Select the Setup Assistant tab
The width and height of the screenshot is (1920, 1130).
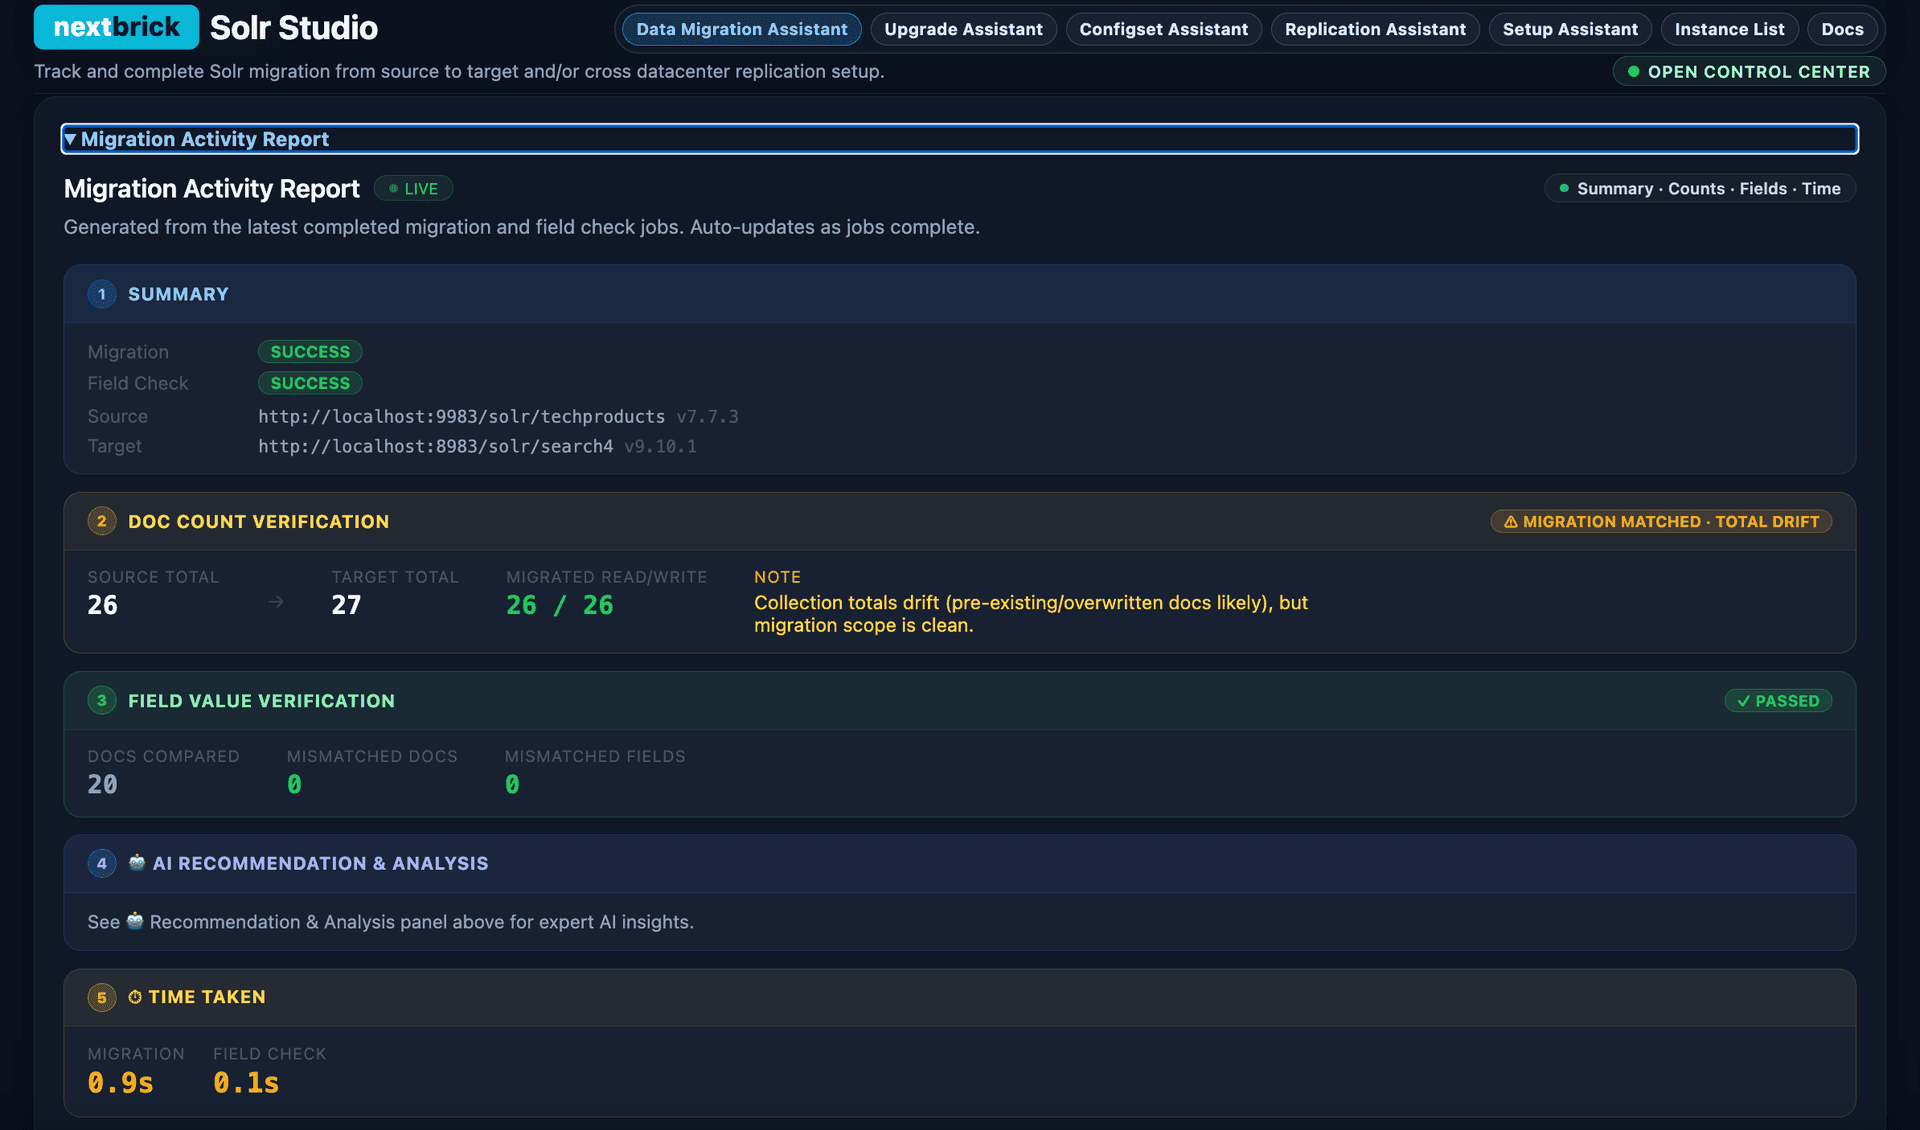tap(1570, 29)
